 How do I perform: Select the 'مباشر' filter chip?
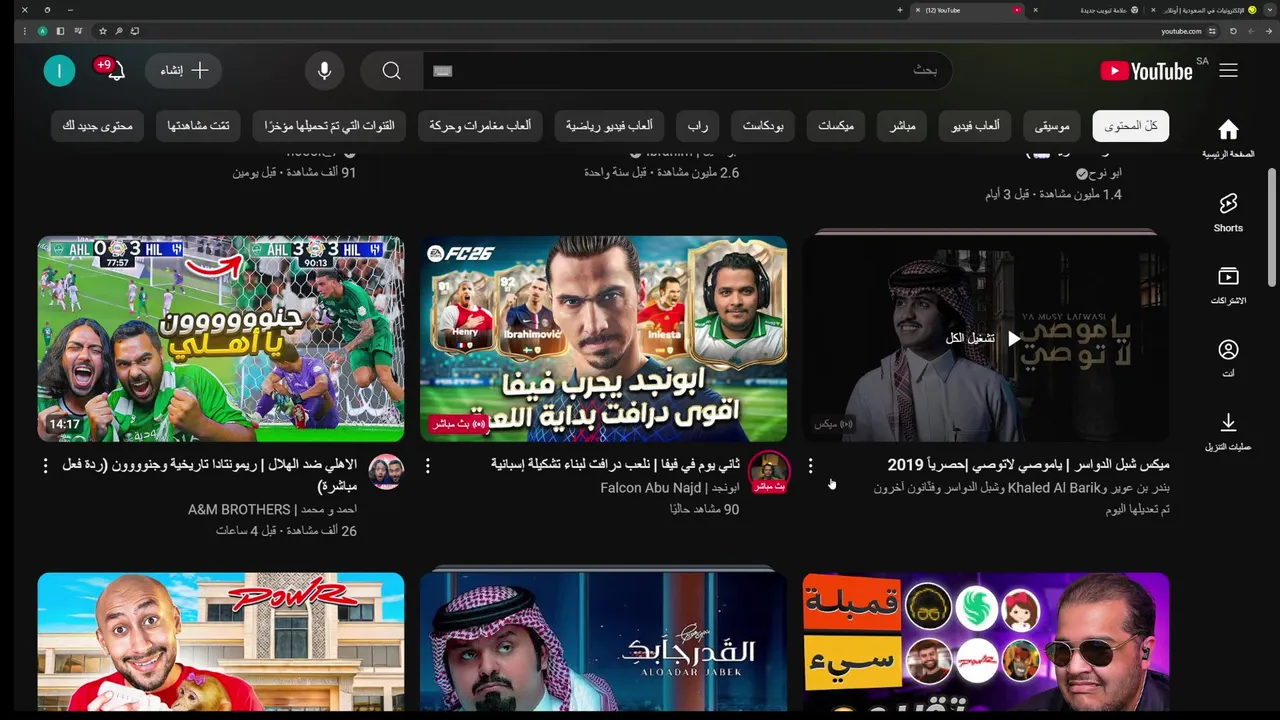tap(903, 126)
